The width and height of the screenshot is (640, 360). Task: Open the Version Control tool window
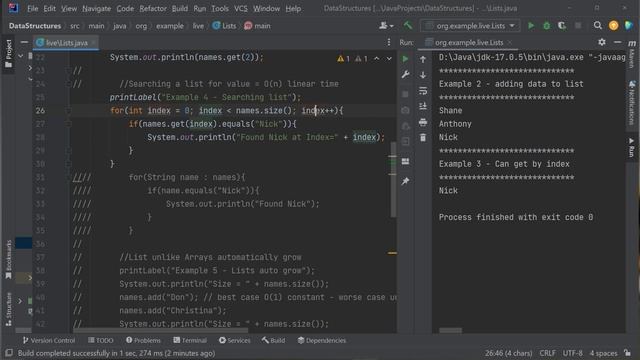[49, 340]
